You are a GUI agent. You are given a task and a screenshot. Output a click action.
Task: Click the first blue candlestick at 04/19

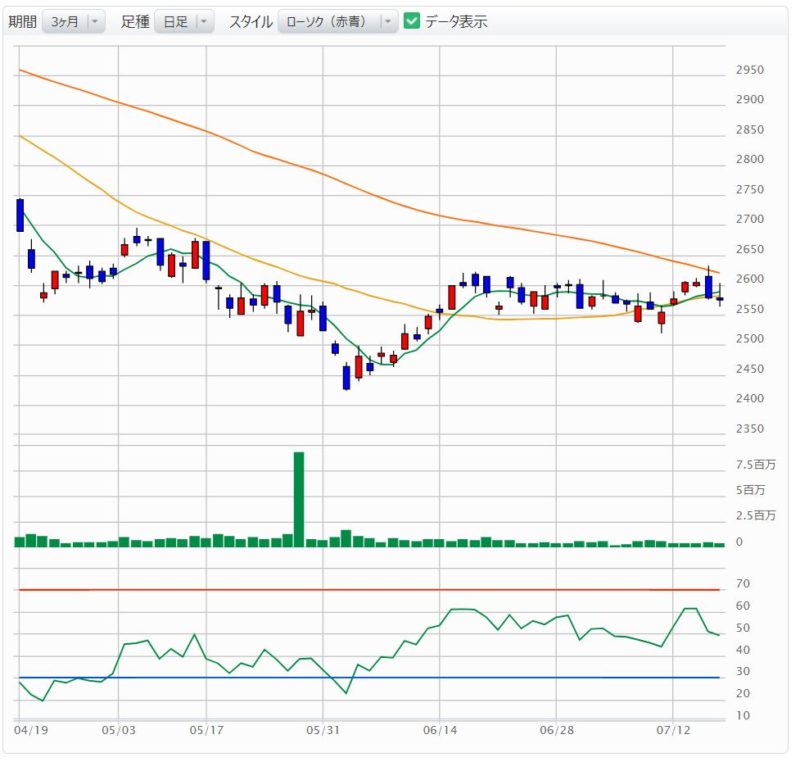20,215
